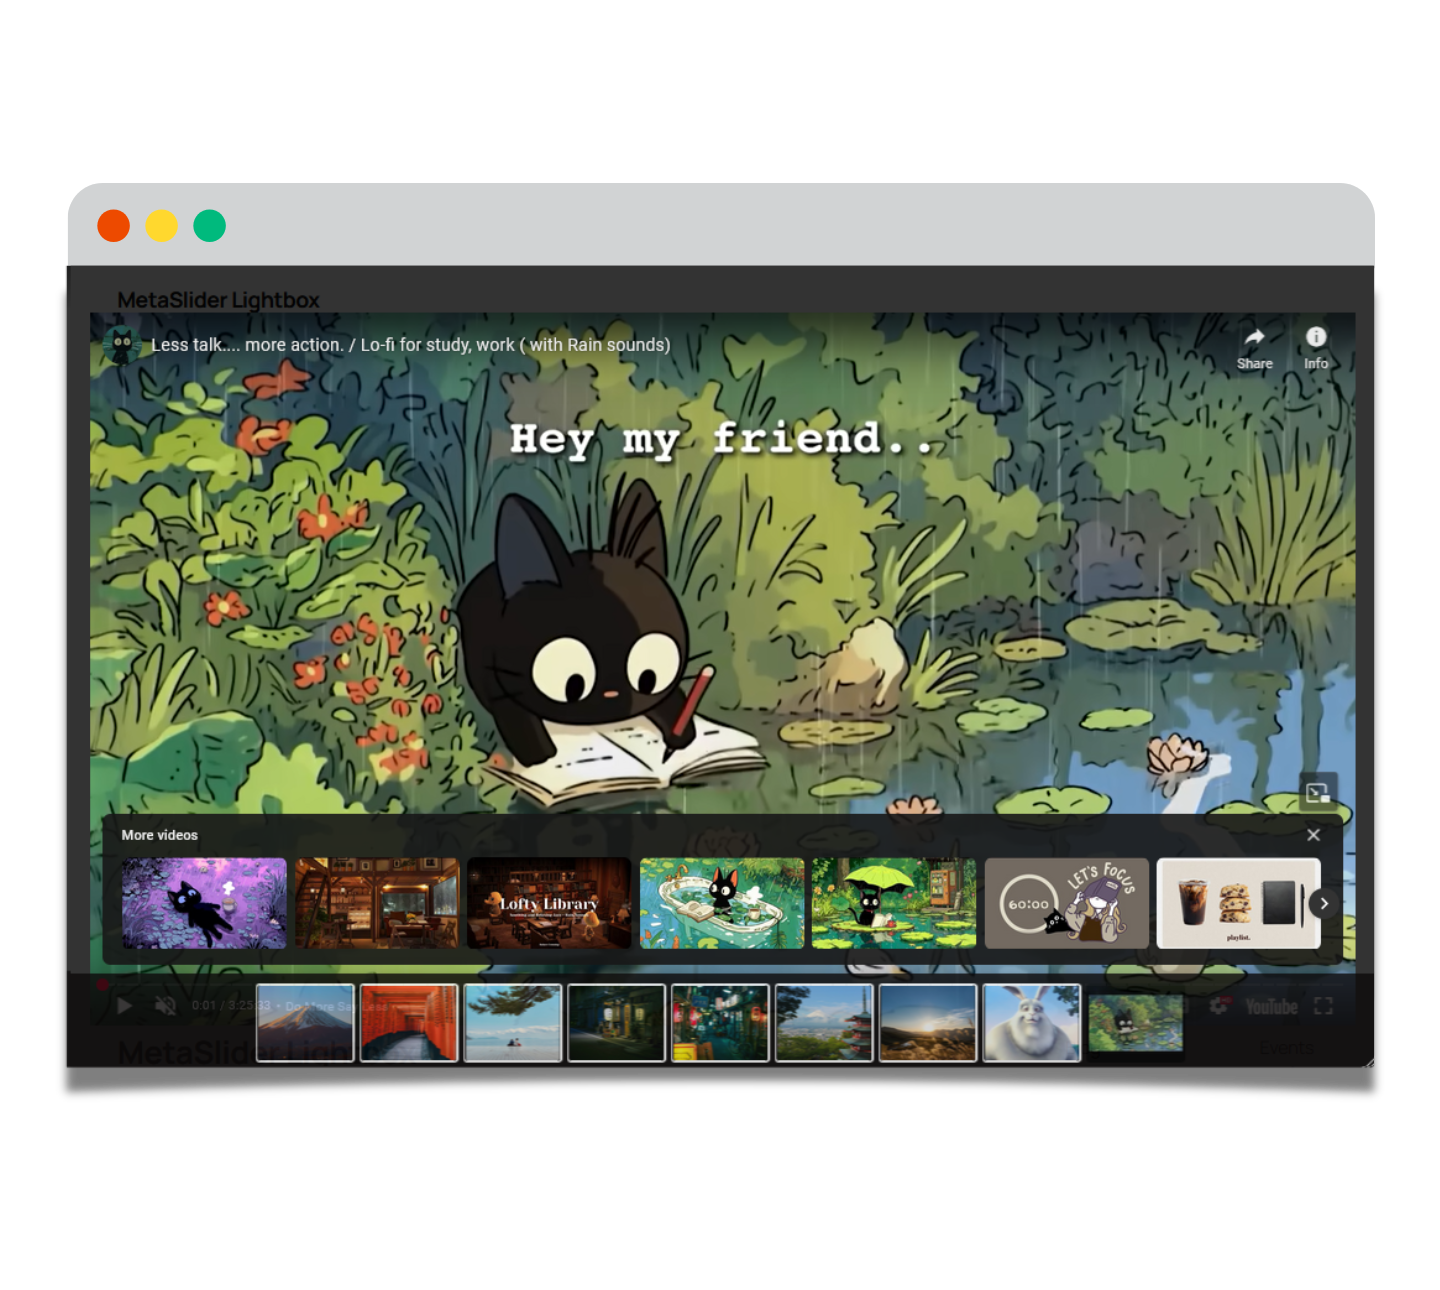Viewport: 1440px width, 1290px height.
Task: Toggle the picture-in-picture overlay icon
Action: click(1317, 793)
